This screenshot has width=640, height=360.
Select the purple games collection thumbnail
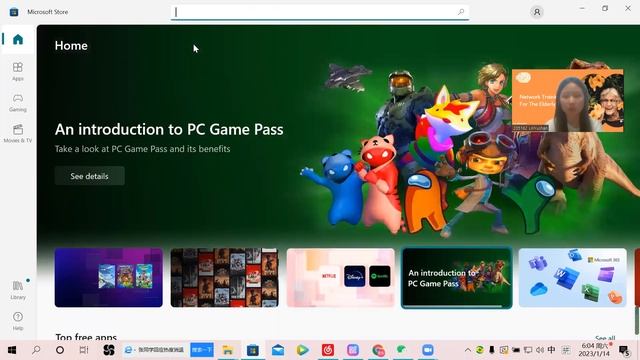pyautogui.click(x=109, y=278)
